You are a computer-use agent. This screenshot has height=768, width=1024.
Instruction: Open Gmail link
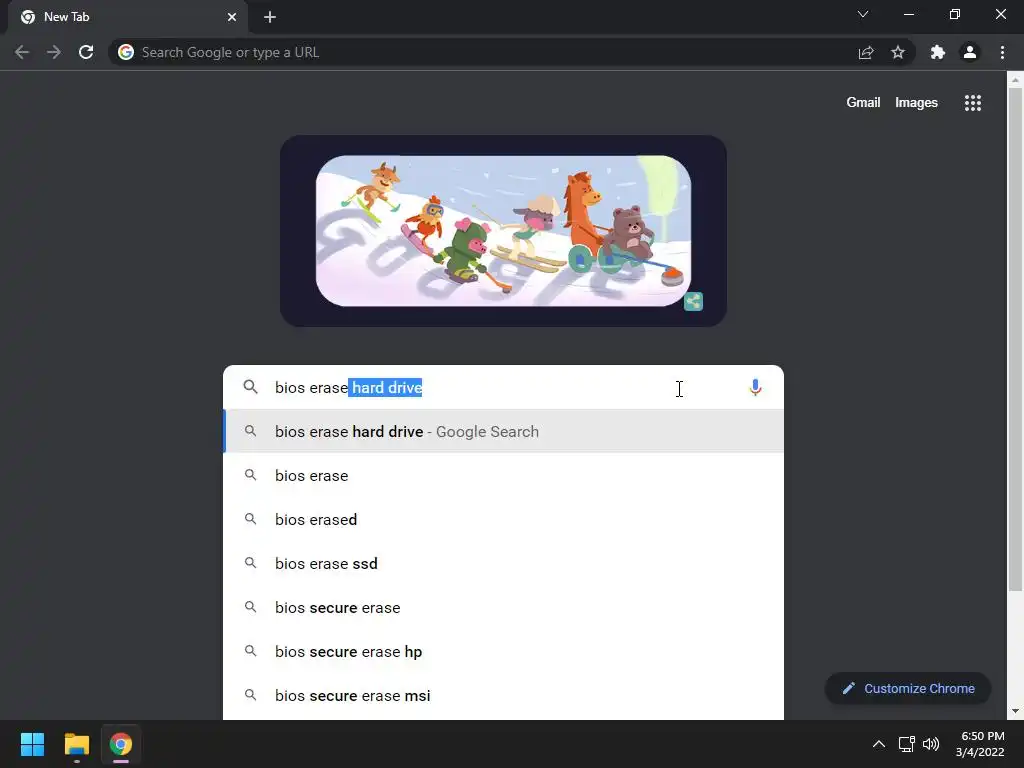(x=863, y=103)
